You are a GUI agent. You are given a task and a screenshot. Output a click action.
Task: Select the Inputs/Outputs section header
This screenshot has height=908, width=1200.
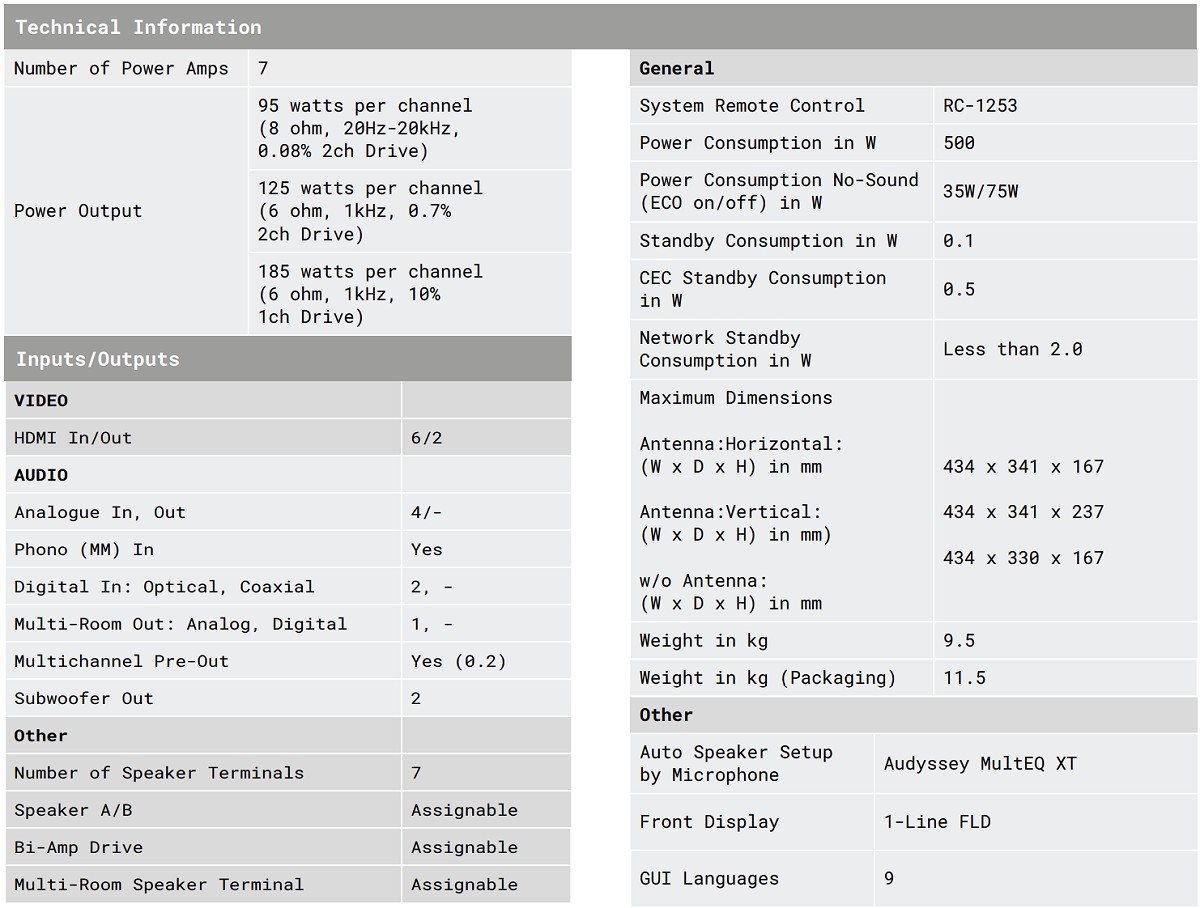pyautogui.click(x=97, y=359)
